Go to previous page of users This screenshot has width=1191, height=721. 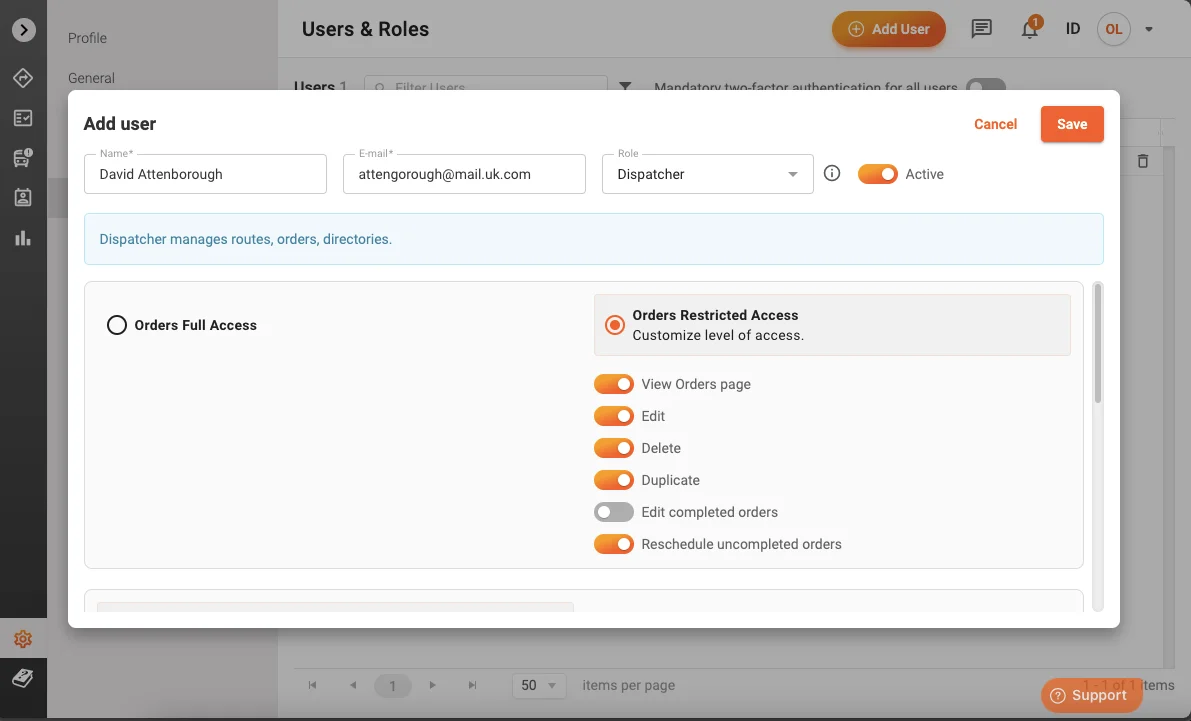click(x=352, y=685)
